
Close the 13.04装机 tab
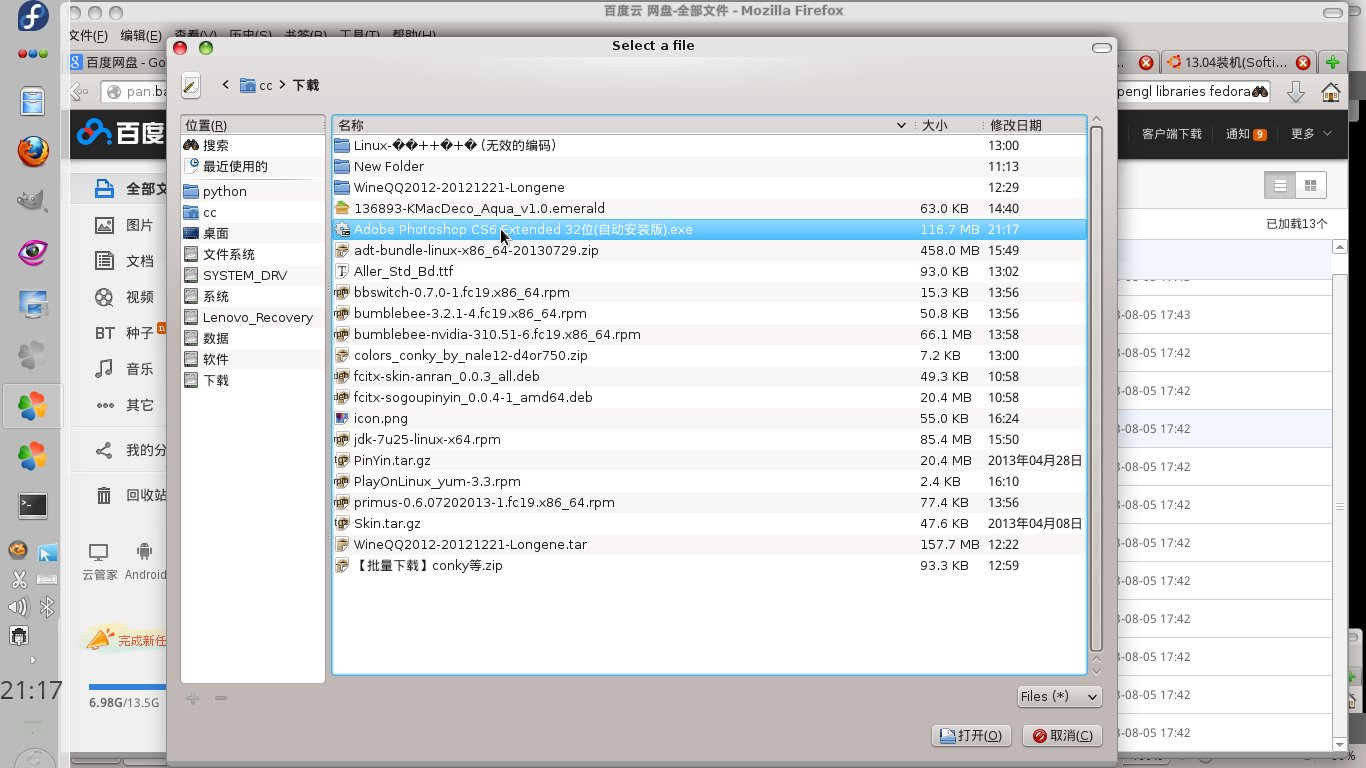1303,62
